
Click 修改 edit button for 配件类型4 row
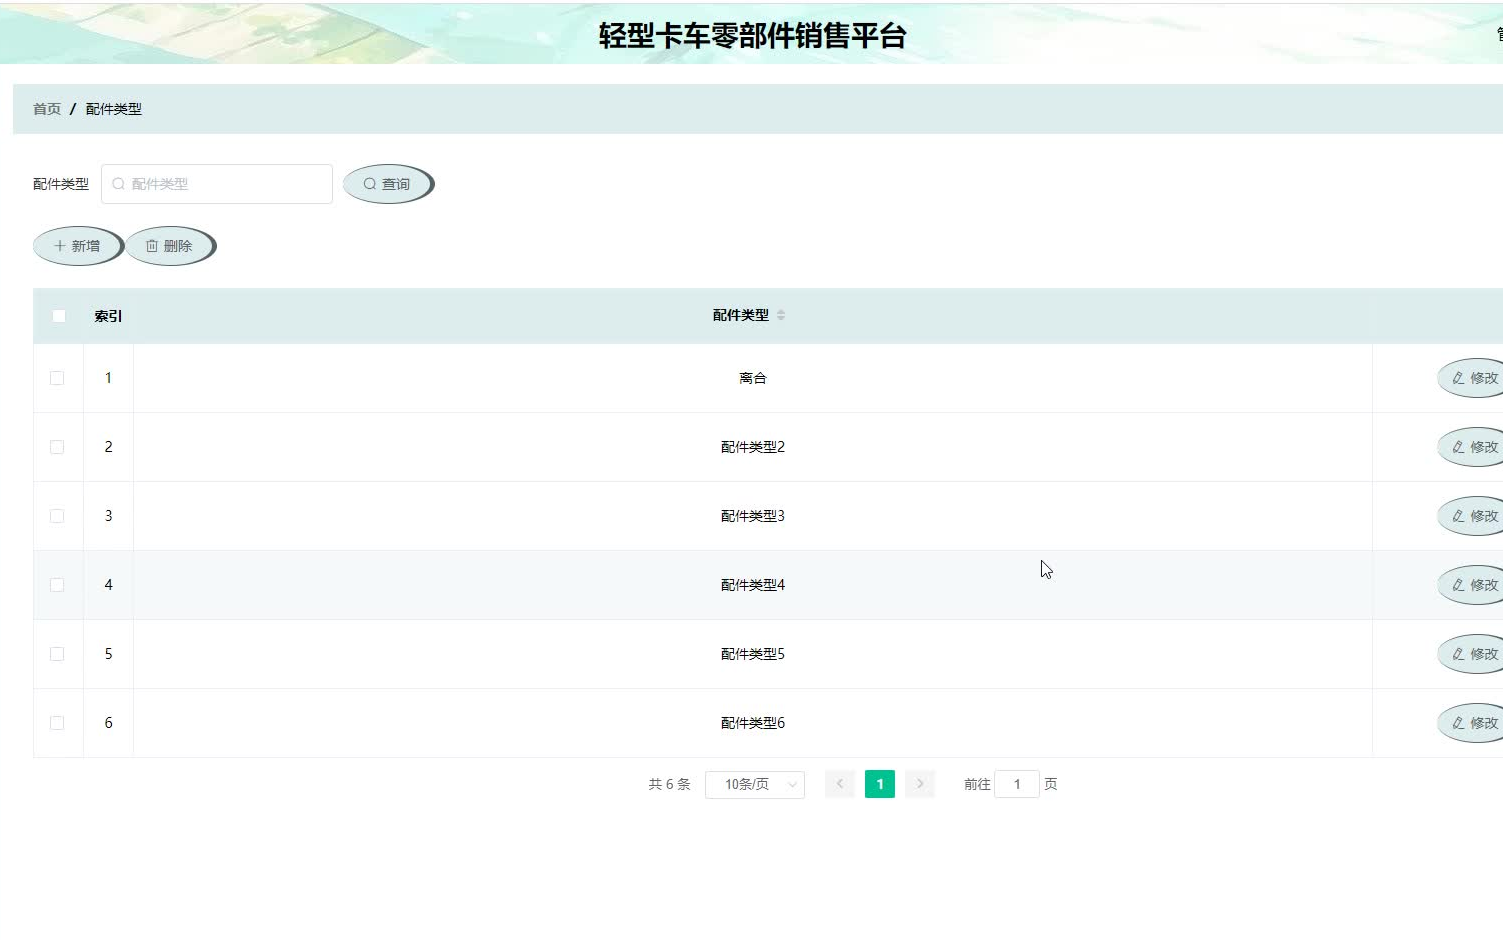(1471, 585)
